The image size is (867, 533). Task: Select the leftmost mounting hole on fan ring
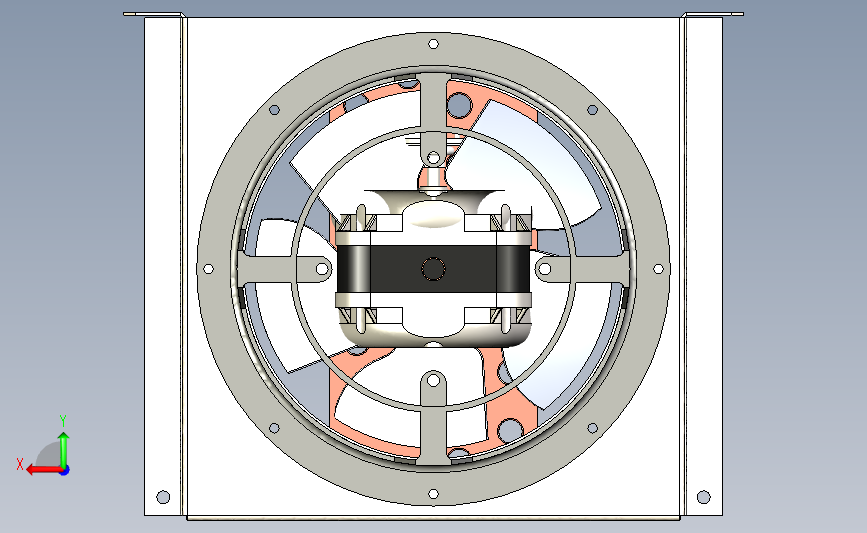pyautogui.click(x=208, y=269)
